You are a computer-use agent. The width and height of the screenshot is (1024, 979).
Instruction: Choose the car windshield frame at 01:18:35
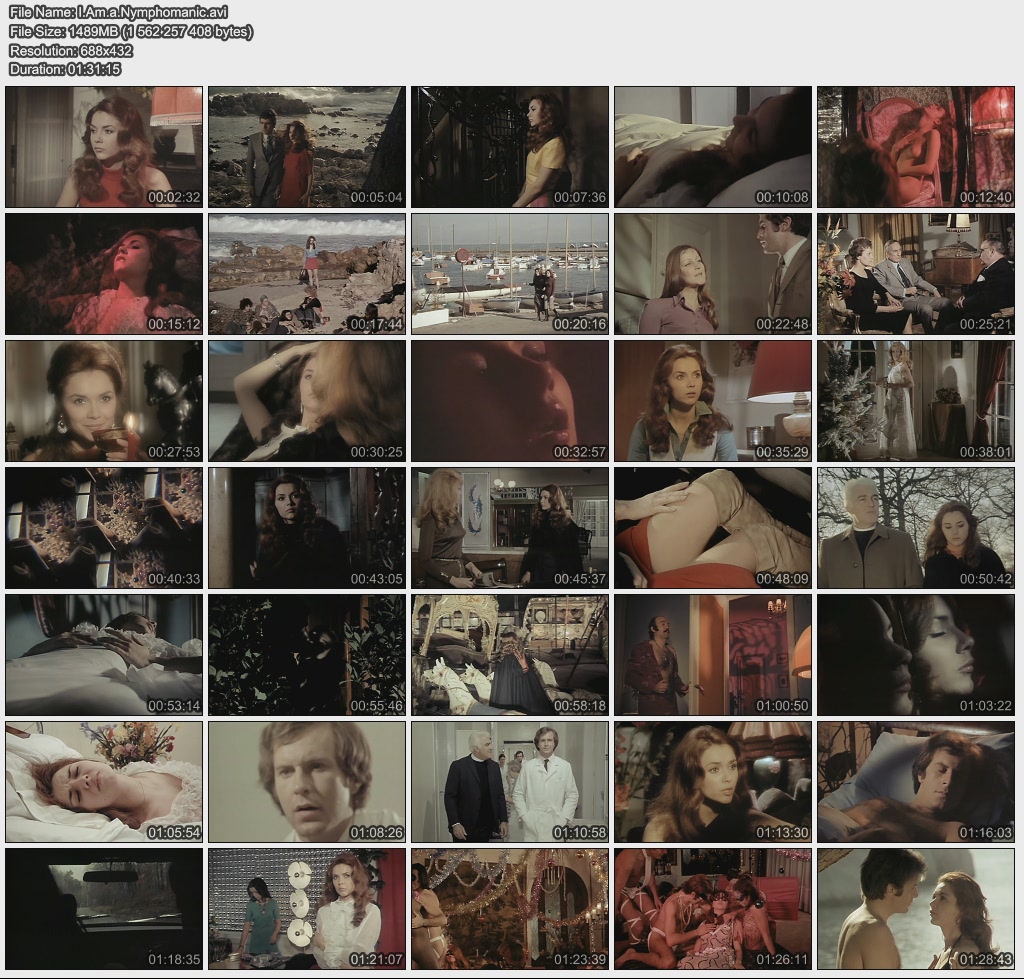(104, 908)
